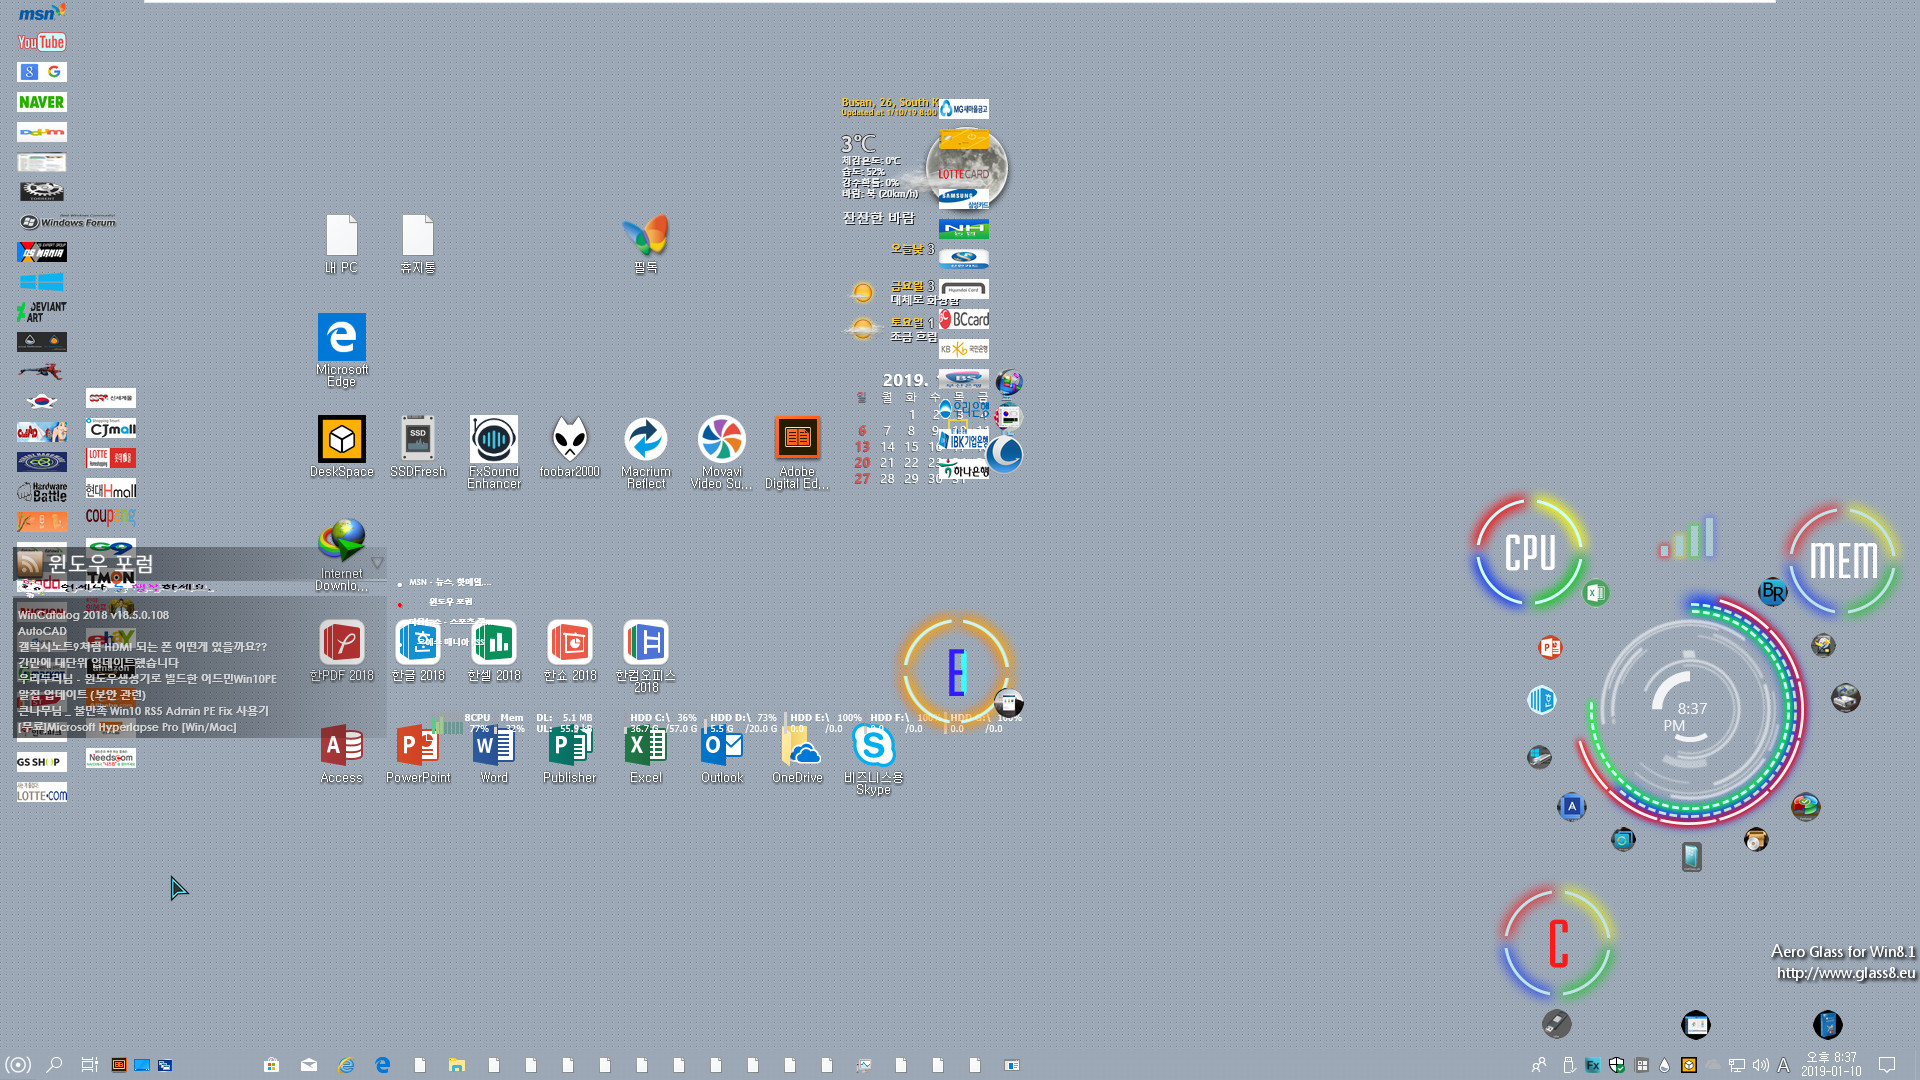Click the http://www.glass8.eu watermark link

tap(1846, 973)
